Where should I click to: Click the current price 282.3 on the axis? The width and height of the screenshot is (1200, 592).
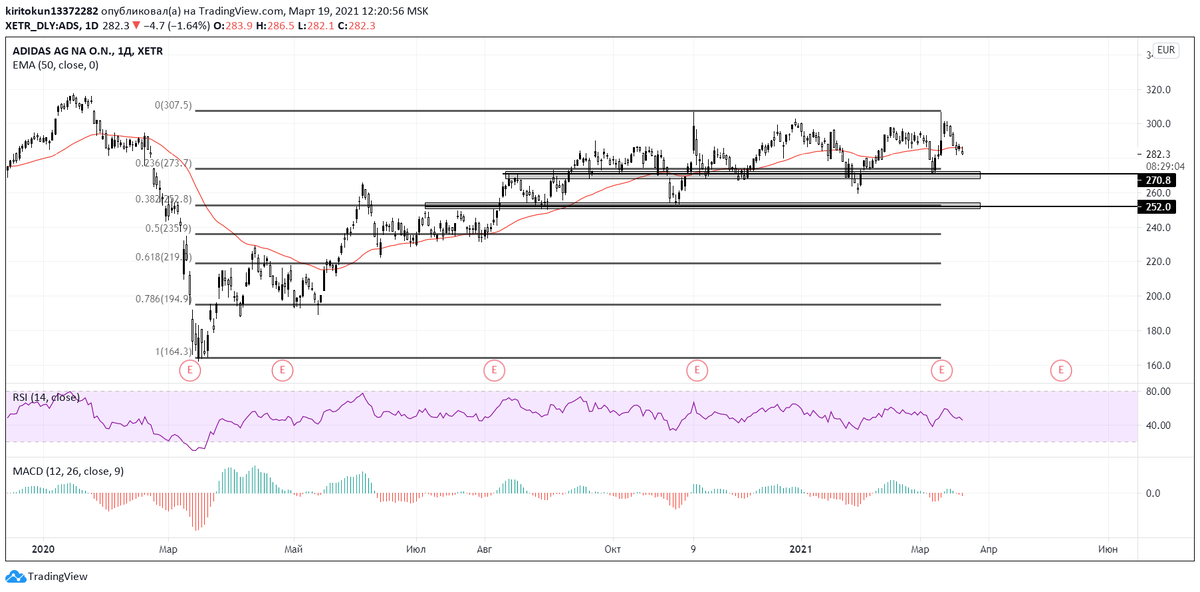pyautogui.click(x=1159, y=154)
